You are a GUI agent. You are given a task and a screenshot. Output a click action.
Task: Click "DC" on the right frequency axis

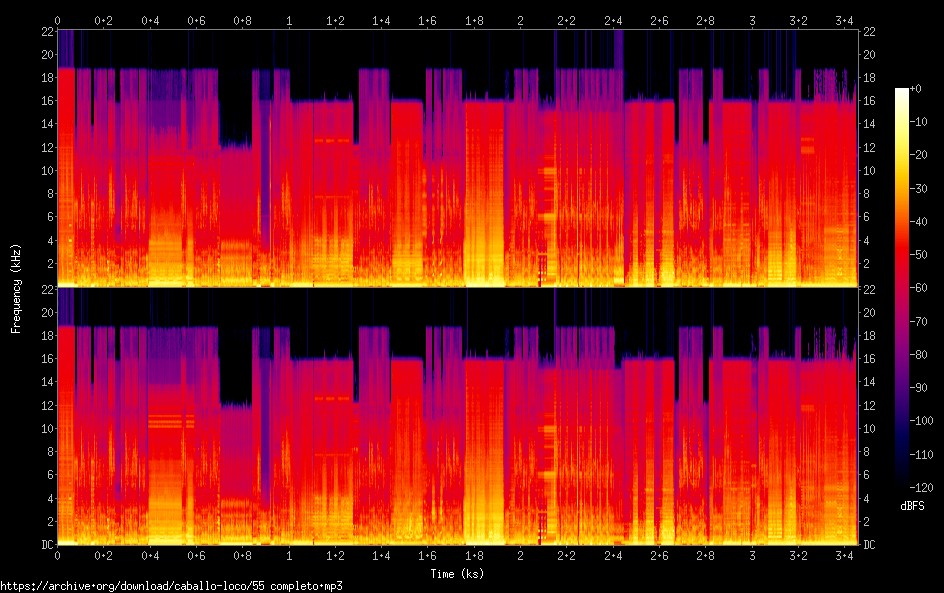pyautogui.click(x=869, y=545)
